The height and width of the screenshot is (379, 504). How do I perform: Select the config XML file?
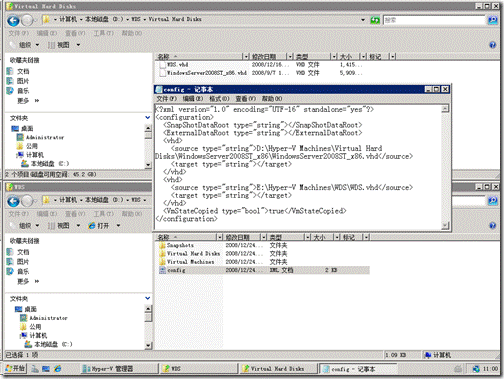point(263,270)
